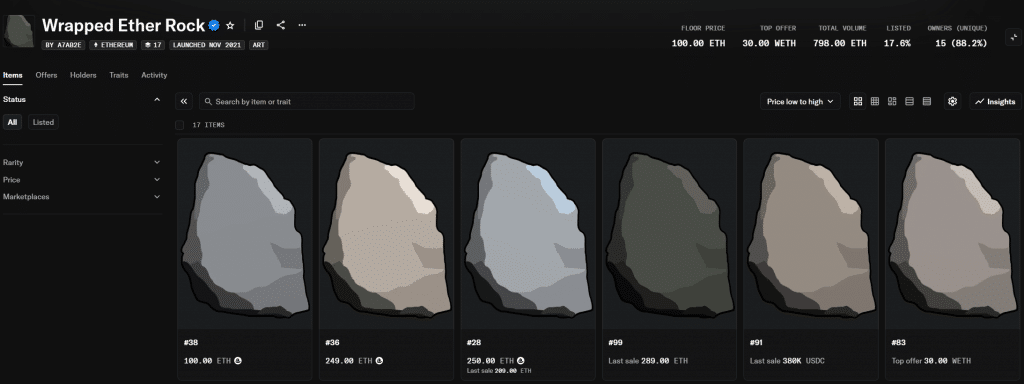This screenshot has height=384, width=1024.
Task: Select the Listed status filter
Action: tap(43, 122)
